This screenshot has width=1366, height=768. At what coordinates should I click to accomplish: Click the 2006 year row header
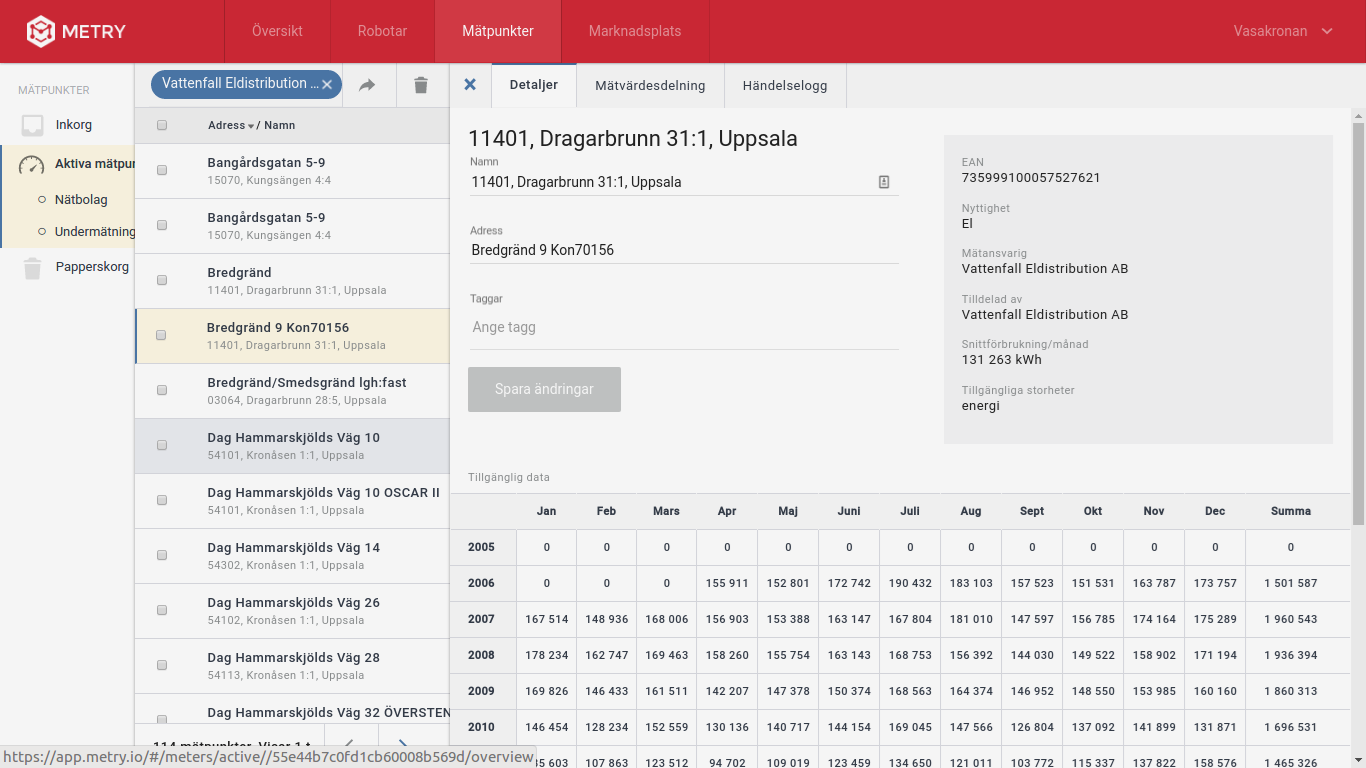click(482, 583)
